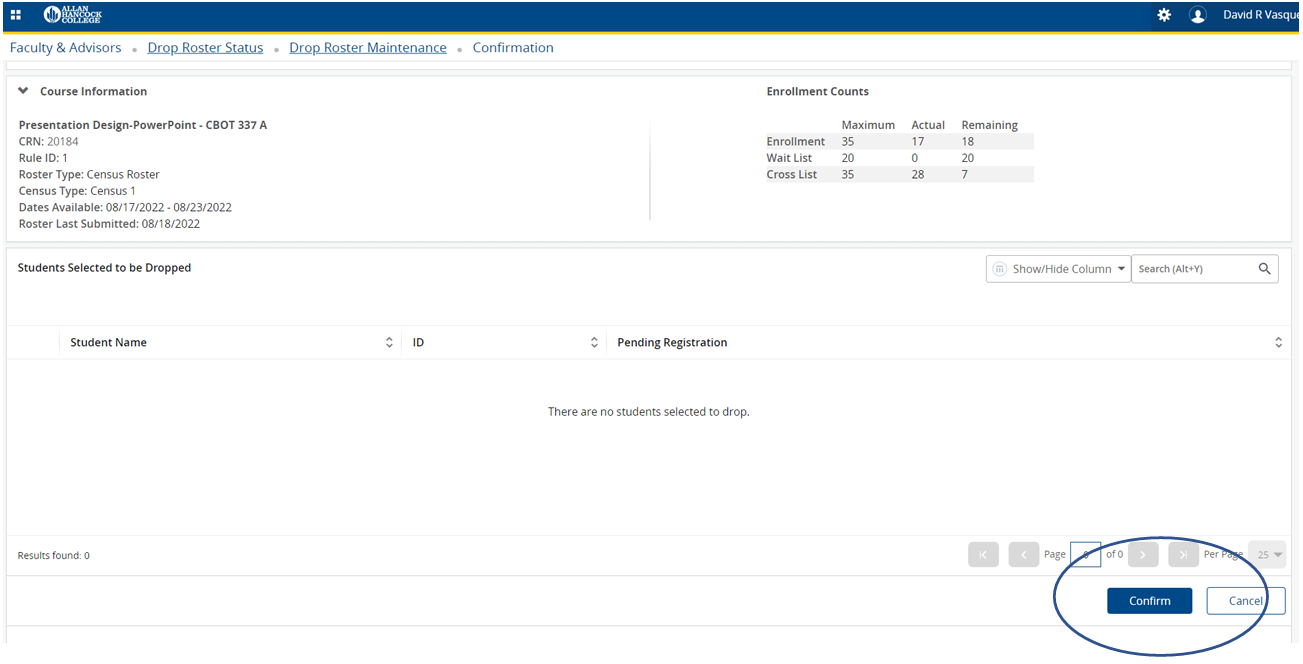Image resolution: width=1303 pixels, height=664 pixels.
Task: Open the Per Page dropdown
Action: 1267,555
